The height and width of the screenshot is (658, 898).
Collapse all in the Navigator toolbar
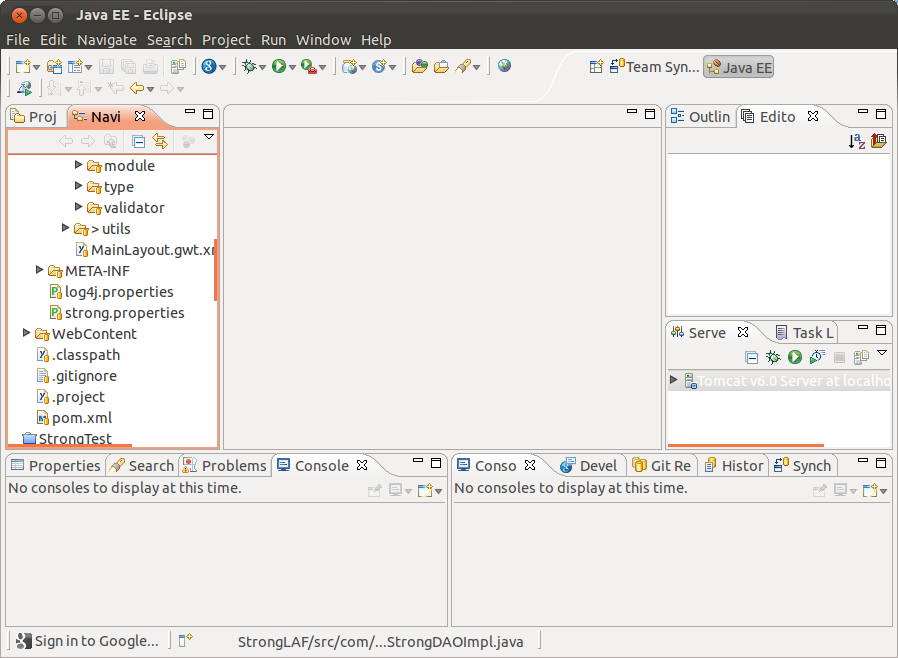click(139, 142)
